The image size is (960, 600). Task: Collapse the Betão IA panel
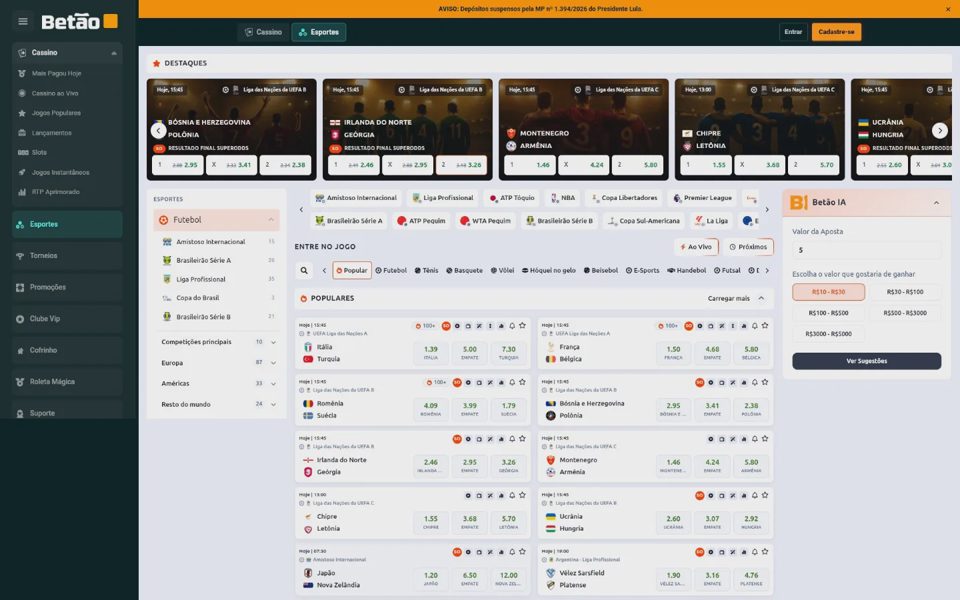[x=936, y=203]
